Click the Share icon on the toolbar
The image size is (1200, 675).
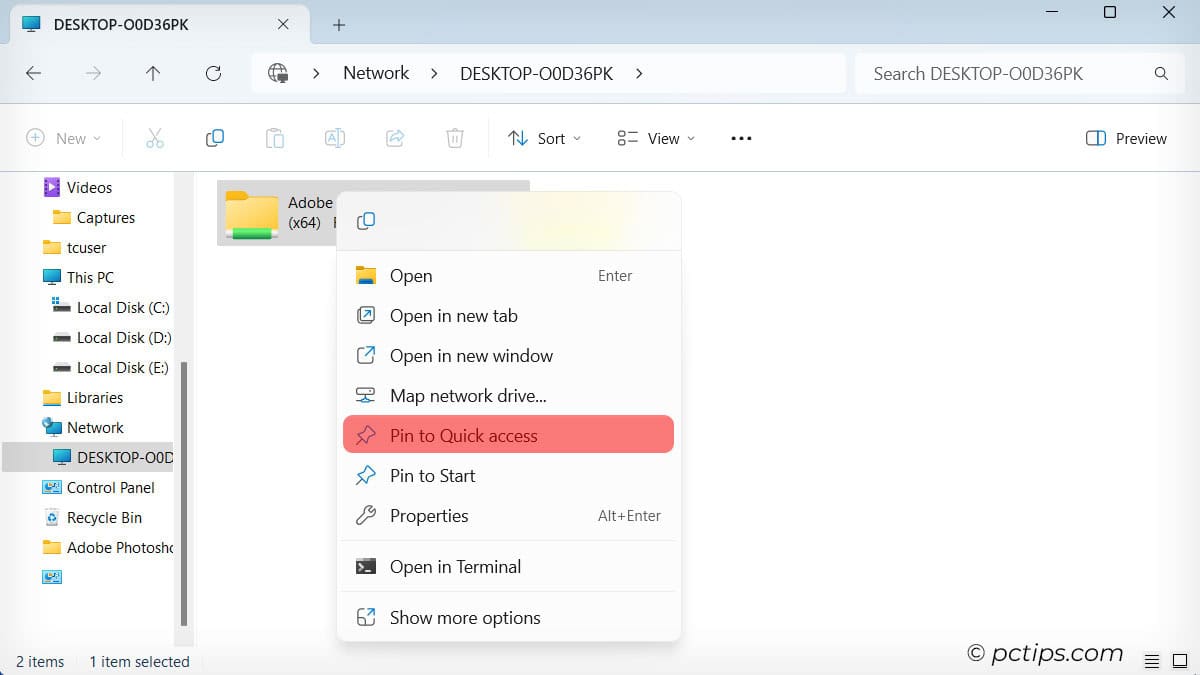point(395,138)
